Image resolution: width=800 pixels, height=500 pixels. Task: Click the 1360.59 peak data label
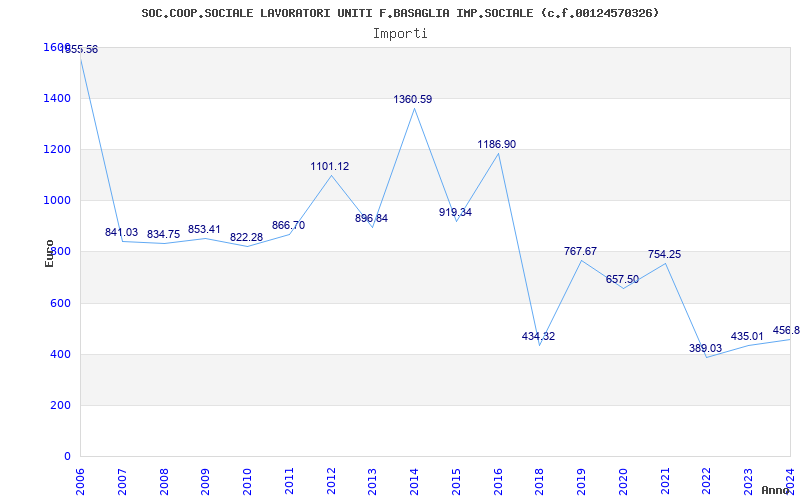coord(412,99)
